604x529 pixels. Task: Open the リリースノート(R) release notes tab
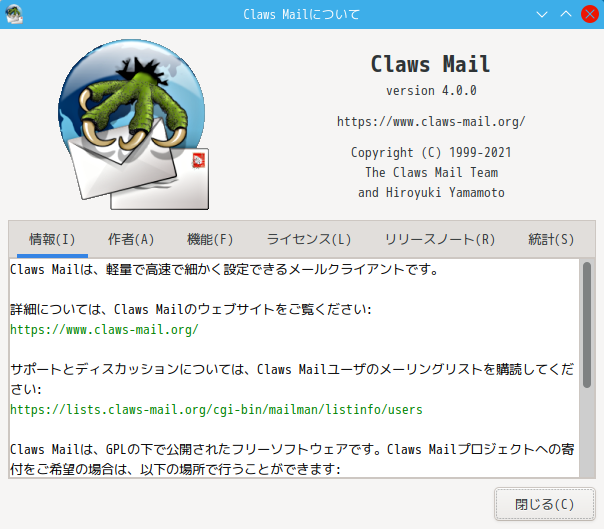click(440, 239)
